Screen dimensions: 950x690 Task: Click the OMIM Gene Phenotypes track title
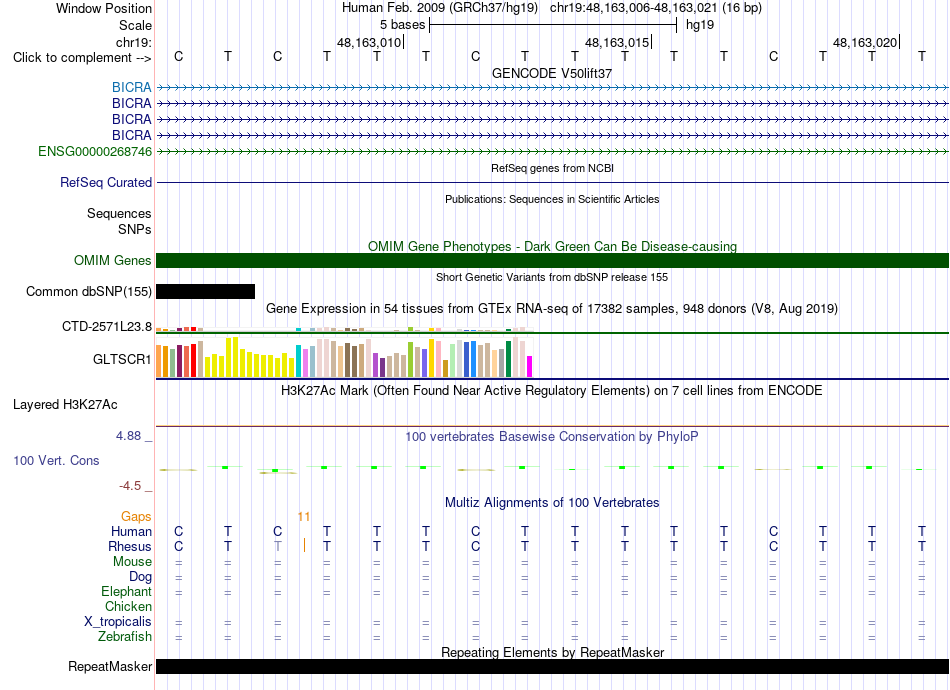point(553,247)
